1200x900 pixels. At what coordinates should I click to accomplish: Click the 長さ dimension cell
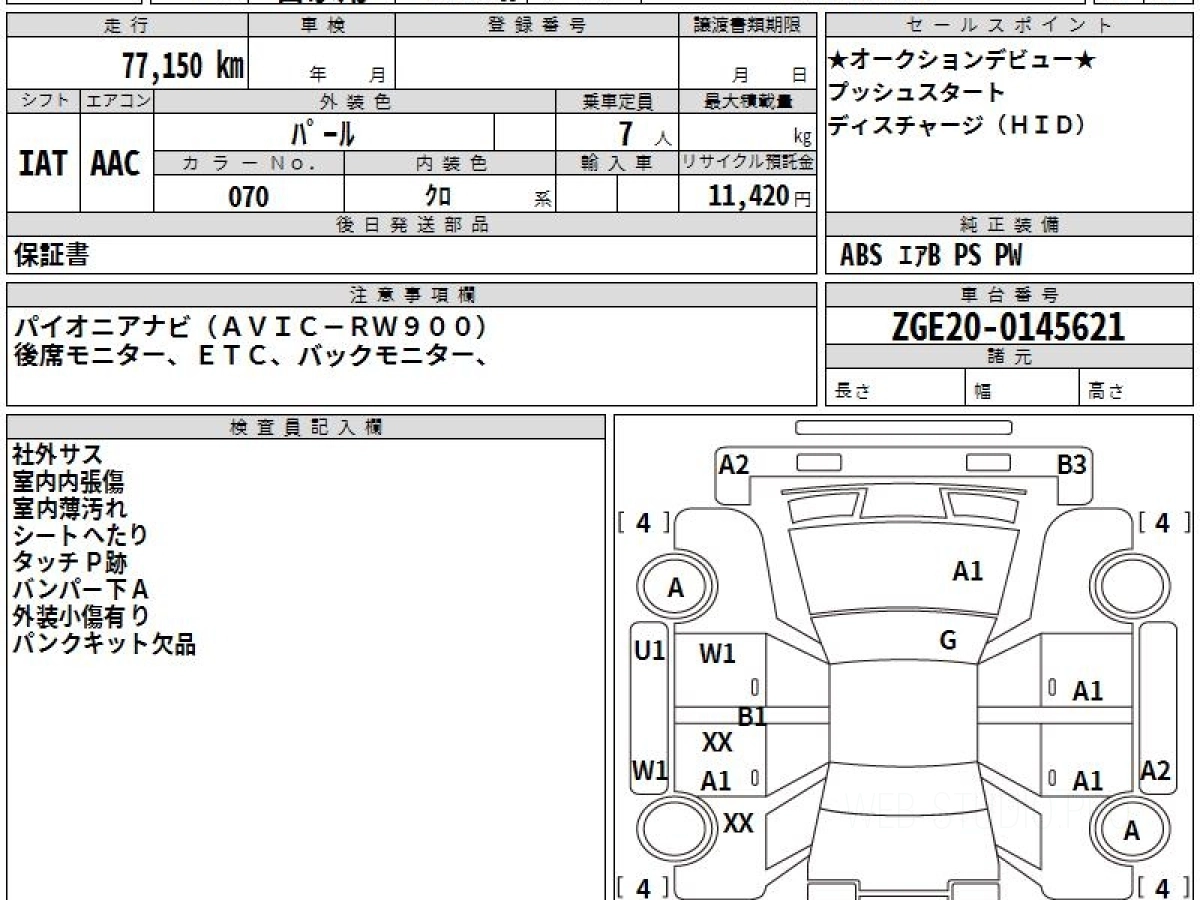pos(895,388)
